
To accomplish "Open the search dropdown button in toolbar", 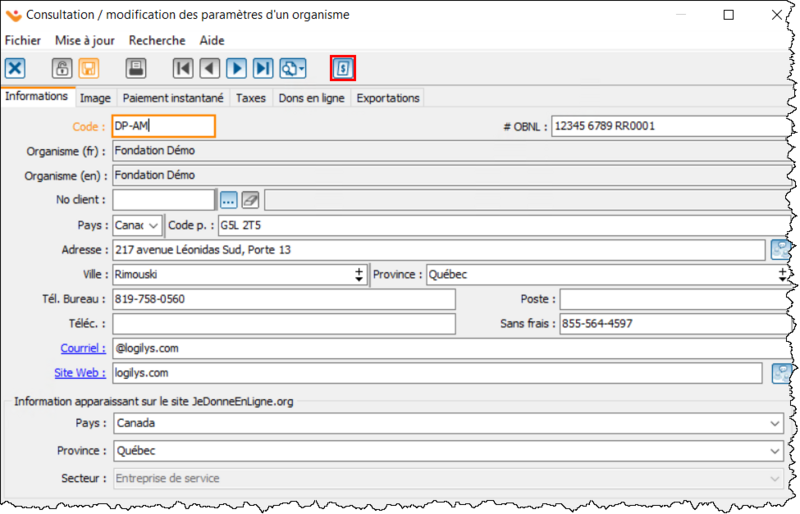I will pos(293,68).
